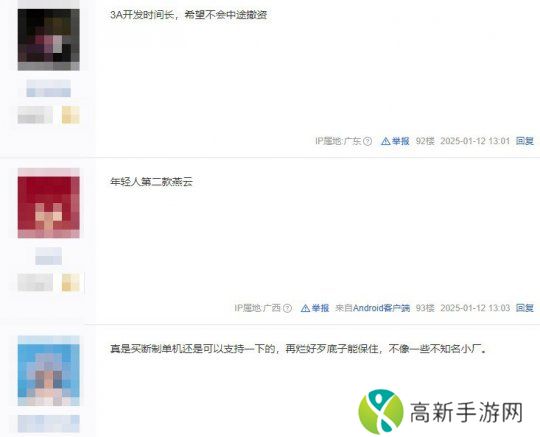Click the warning triangle icon on floor 93
Screen dimensions: 540x437
point(305,308)
